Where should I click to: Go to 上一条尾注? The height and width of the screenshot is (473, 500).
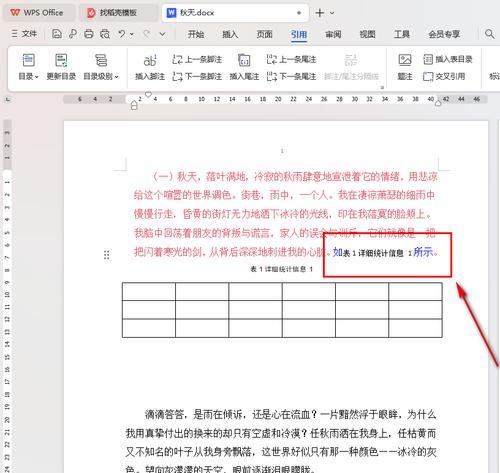point(291,60)
